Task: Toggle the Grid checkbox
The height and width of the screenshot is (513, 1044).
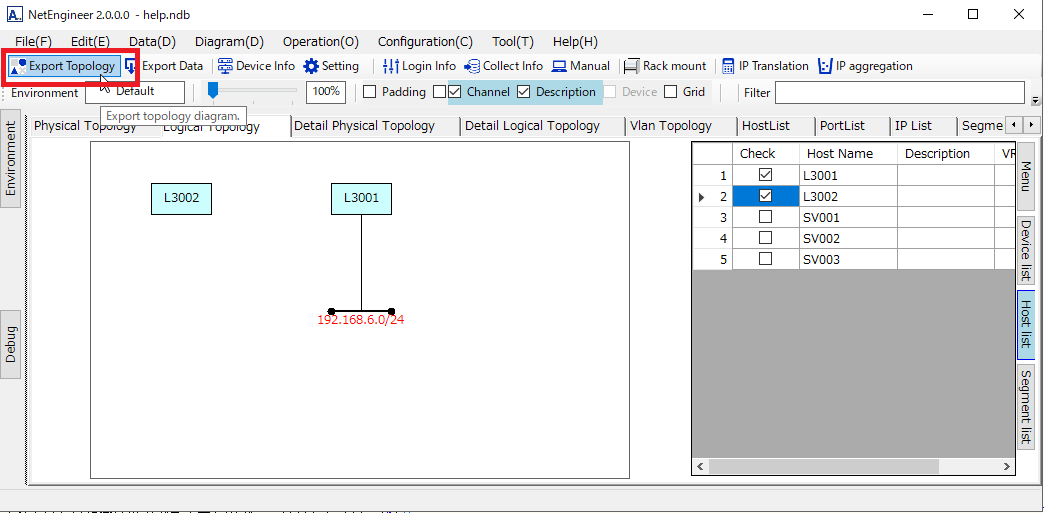Action: coord(670,92)
